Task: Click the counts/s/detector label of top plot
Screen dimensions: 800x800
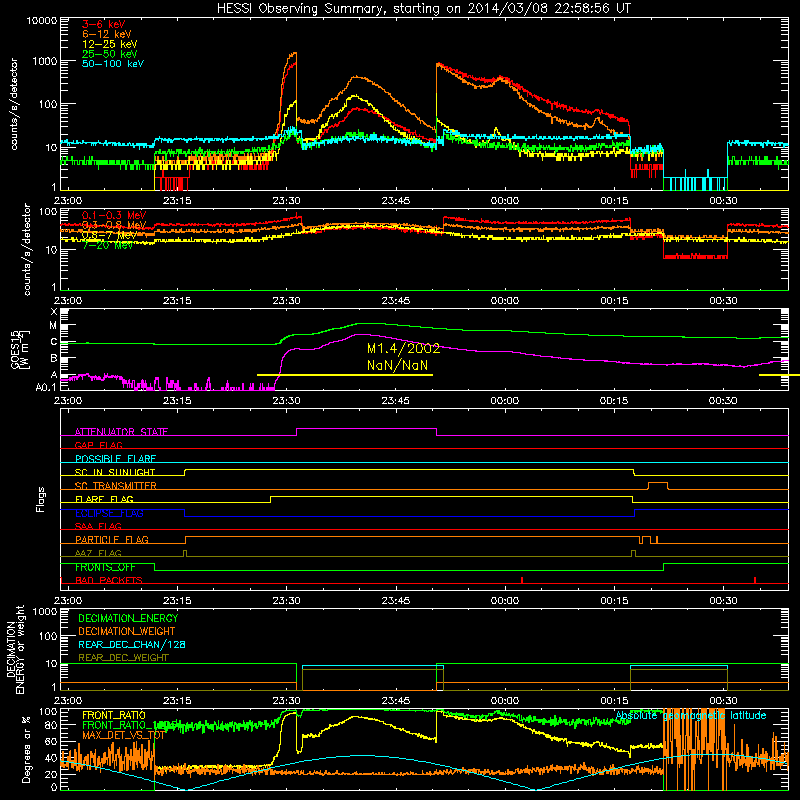Action: click(14, 104)
